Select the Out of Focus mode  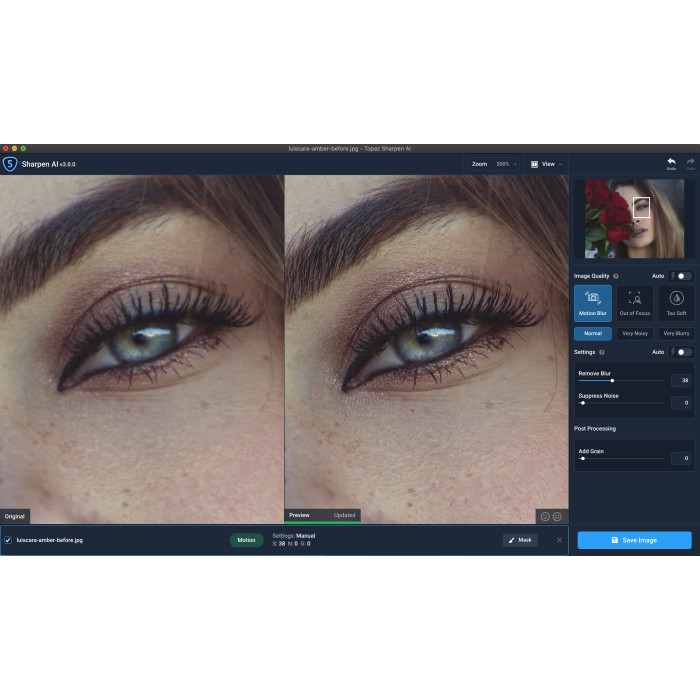coord(635,298)
